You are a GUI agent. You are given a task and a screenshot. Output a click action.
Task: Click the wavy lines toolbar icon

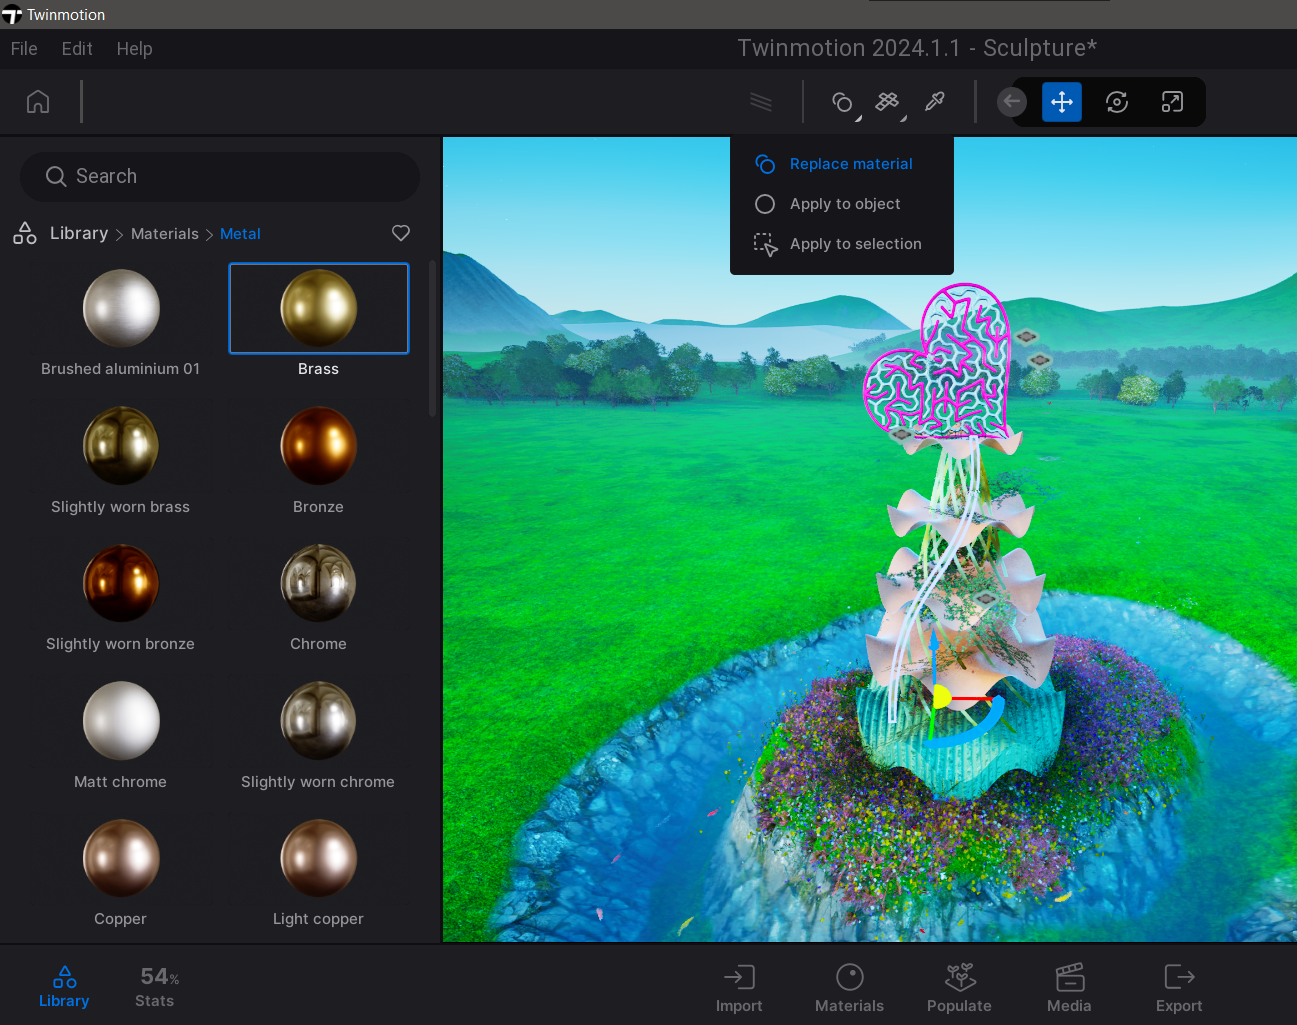pyautogui.click(x=761, y=102)
